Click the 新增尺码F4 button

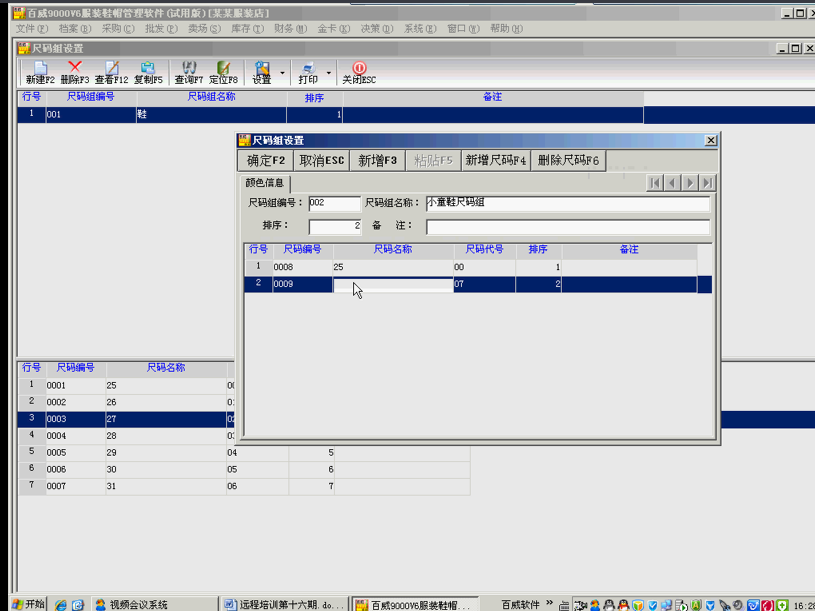point(495,160)
